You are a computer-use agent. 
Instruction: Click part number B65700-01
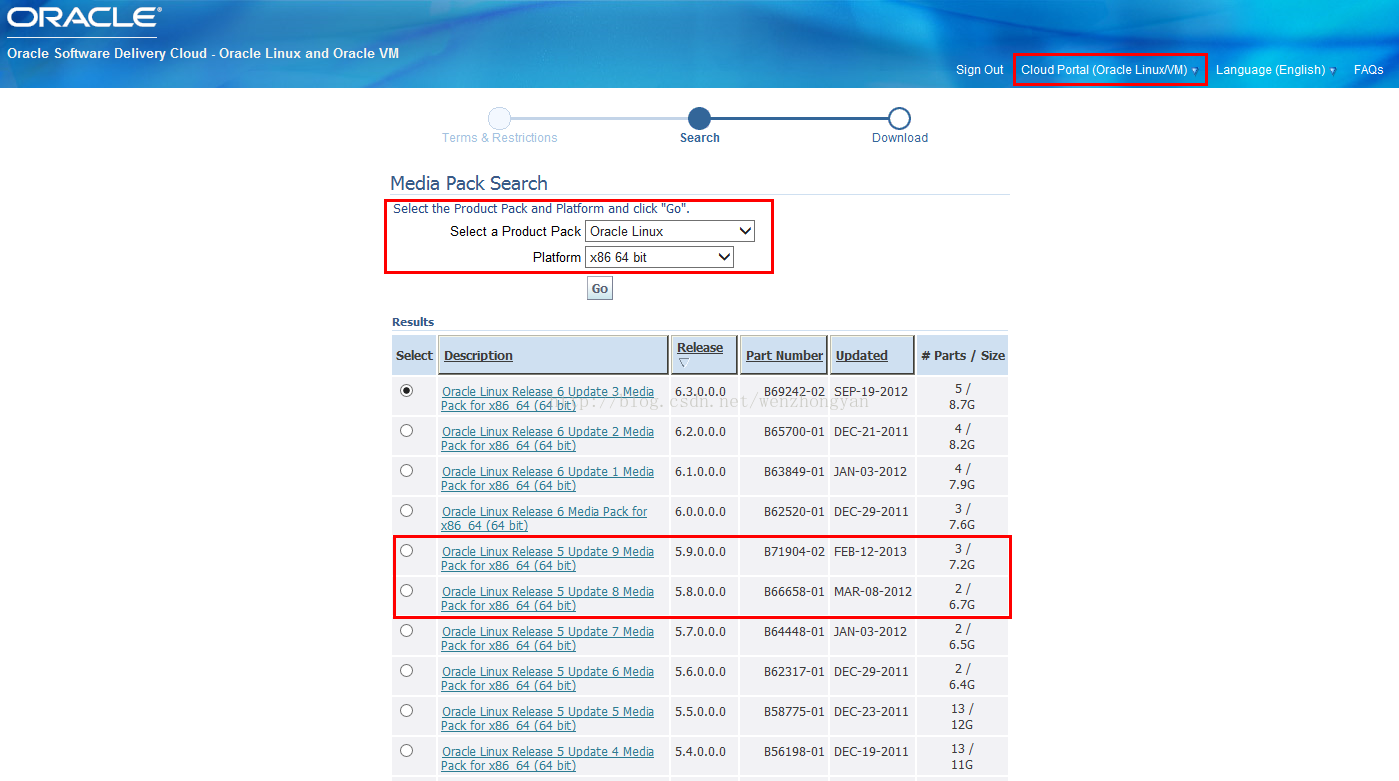794,431
